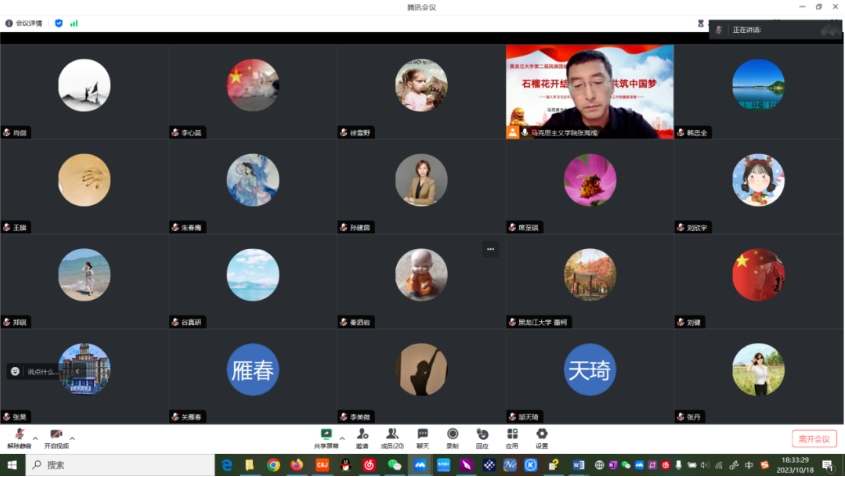
Task: Click the green network signal indicator
Action: (74, 22)
